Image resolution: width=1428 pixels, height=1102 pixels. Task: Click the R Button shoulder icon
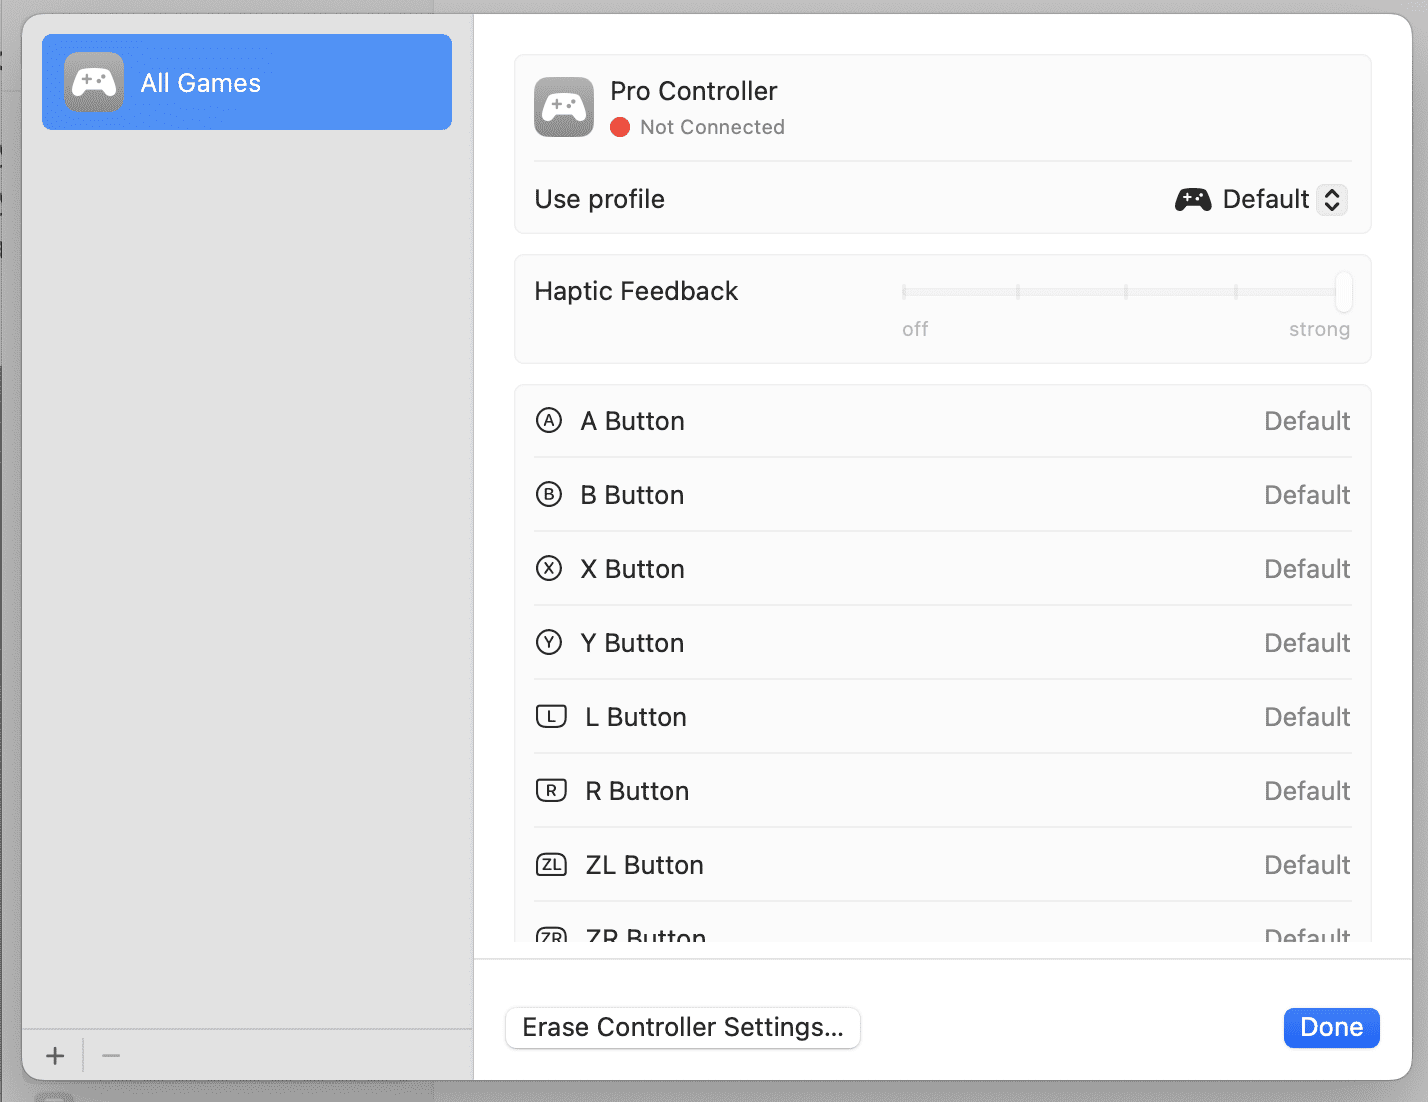pos(551,791)
